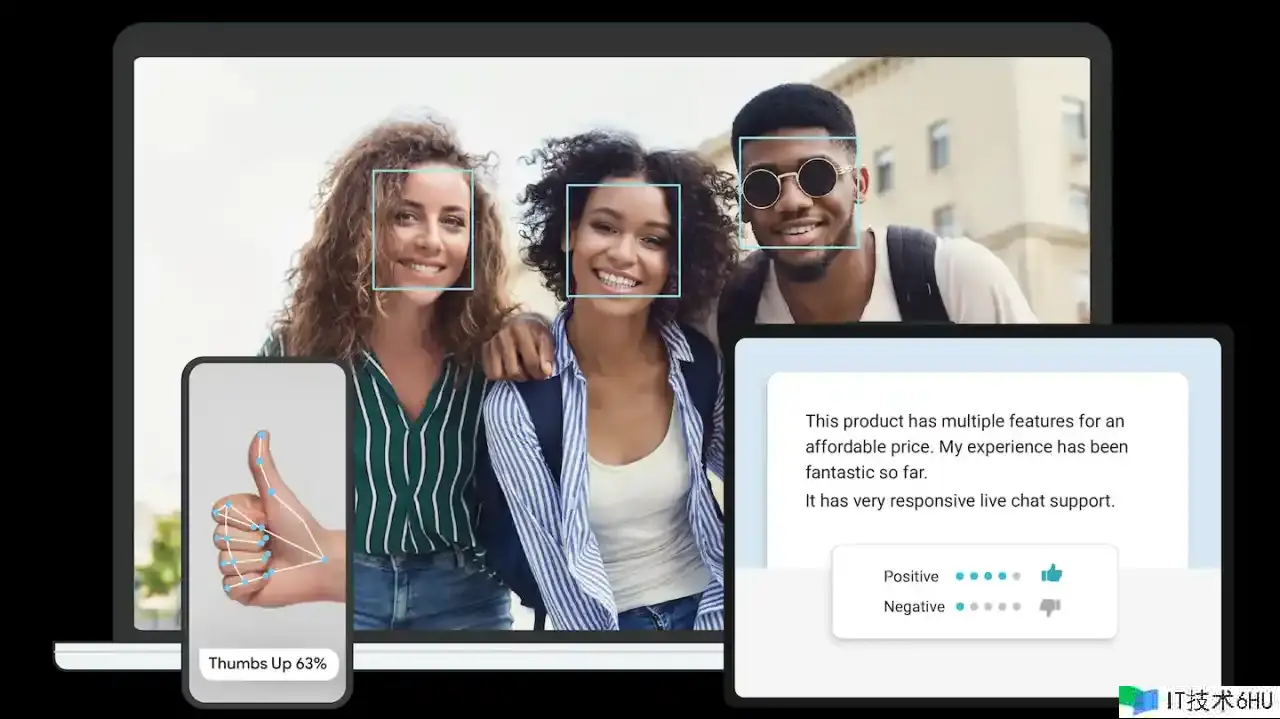Click the first teal dot in Negative row
Viewport: 1280px width, 719px height.
pos(960,606)
